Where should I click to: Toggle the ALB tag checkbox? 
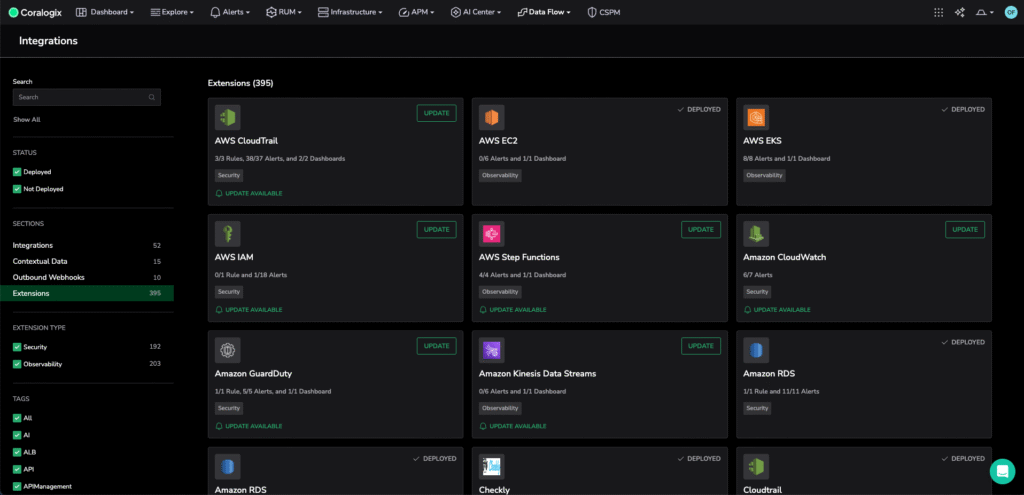pos(17,452)
